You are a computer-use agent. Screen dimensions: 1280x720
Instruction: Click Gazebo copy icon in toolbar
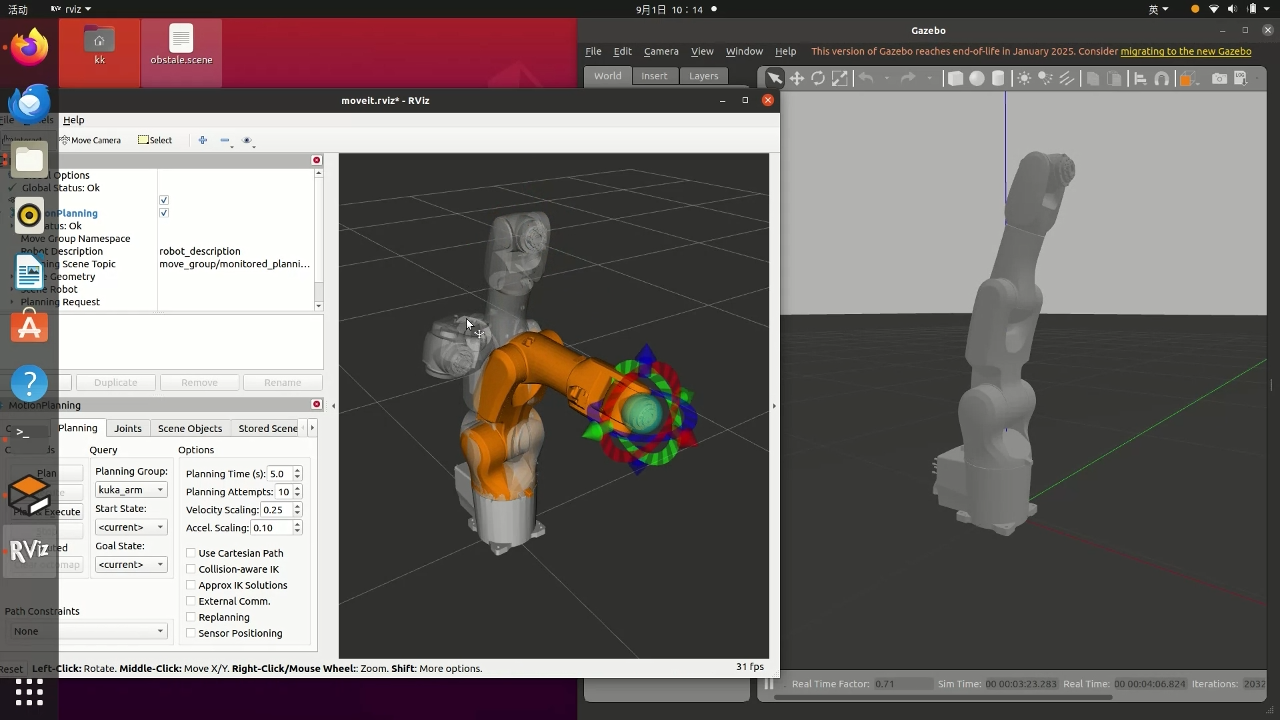(x=1093, y=78)
